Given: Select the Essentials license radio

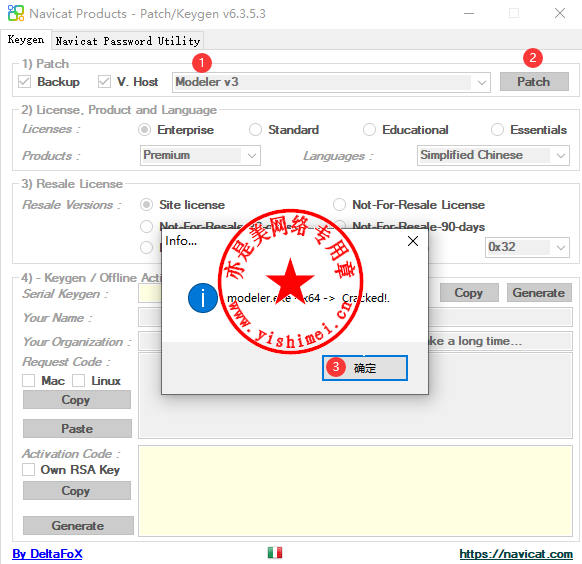Looking at the screenshot, I should (x=497, y=130).
